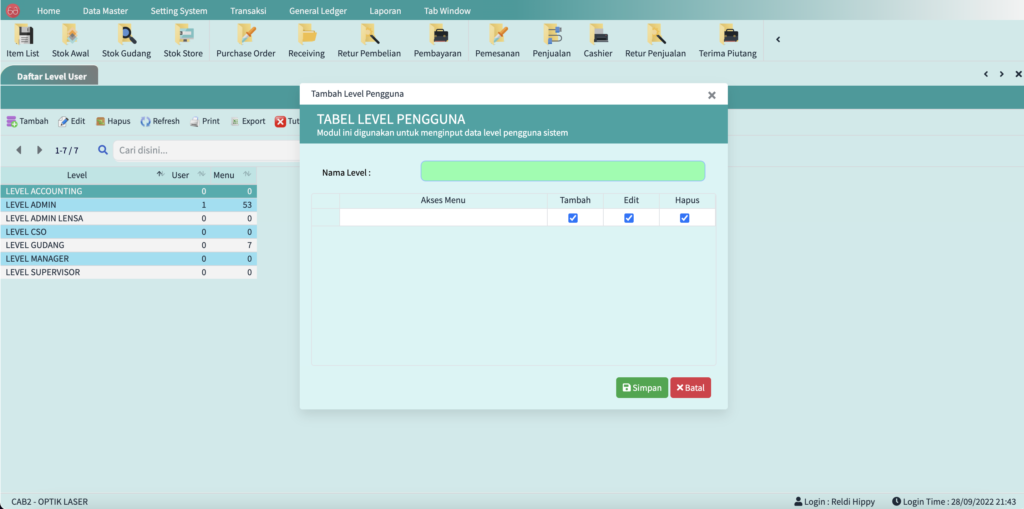Image resolution: width=1024 pixels, height=509 pixels.
Task: Open the Data Master menu
Action: (x=105, y=10)
